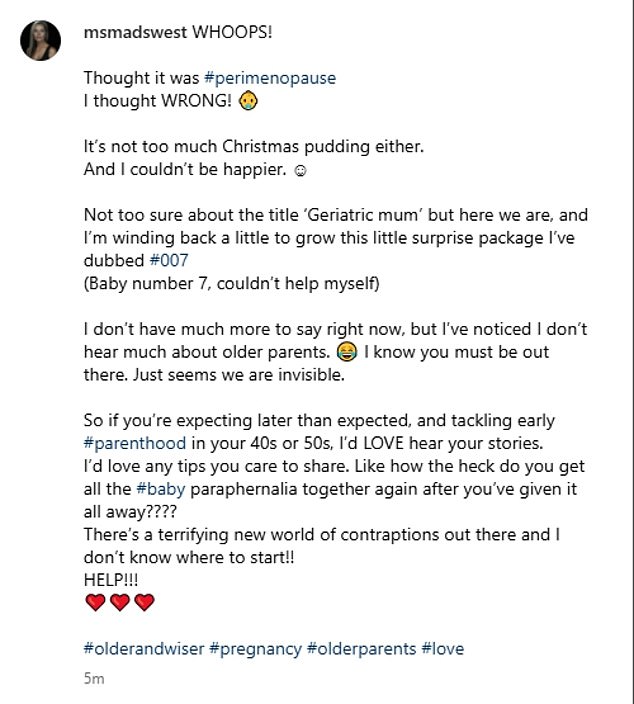This screenshot has width=634, height=704.
Task: Click the msmadswest username
Action: (x=135, y=32)
